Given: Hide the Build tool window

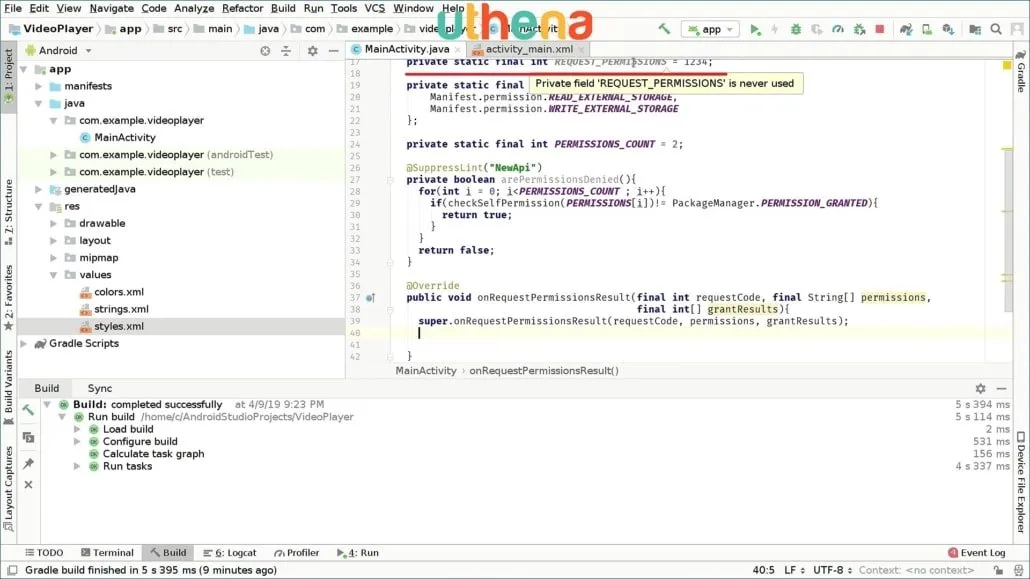Looking at the screenshot, I should pos(1001,388).
